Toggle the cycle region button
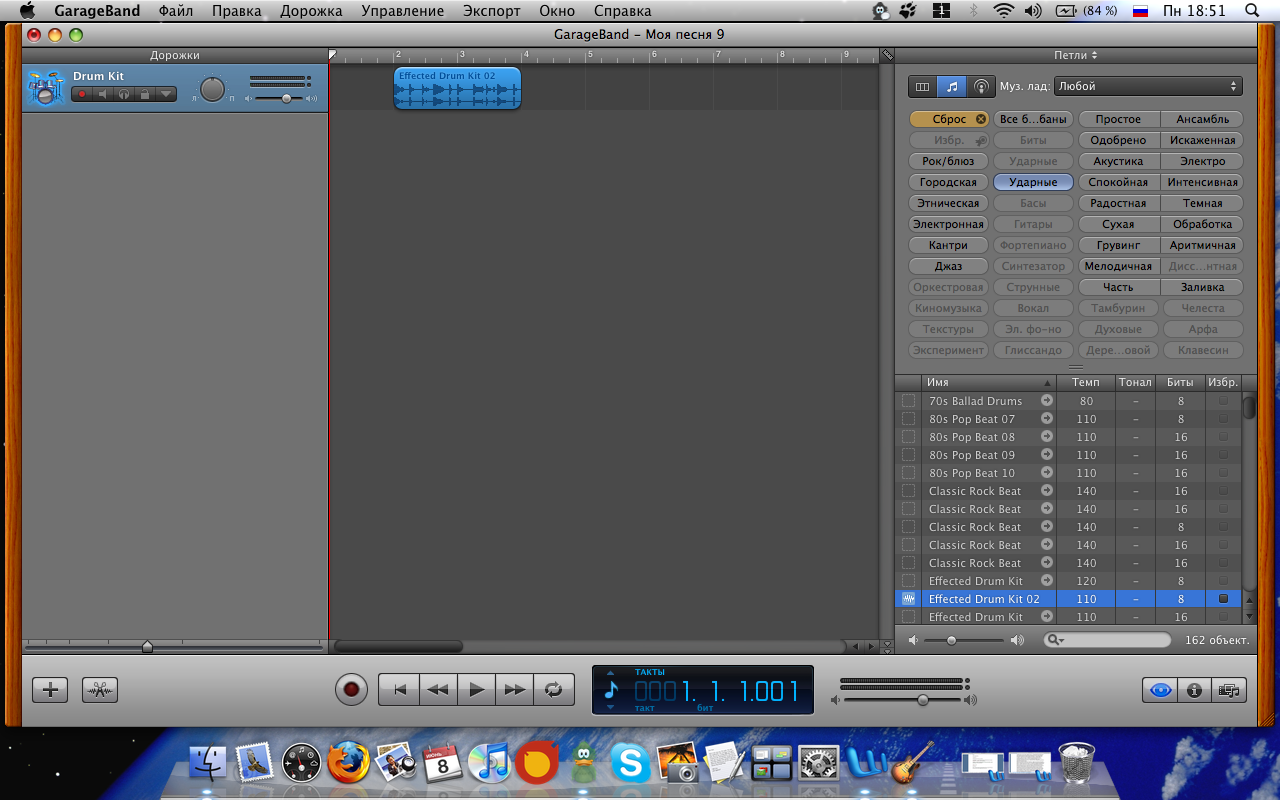Viewport: 1280px width, 800px height. point(554,689)
